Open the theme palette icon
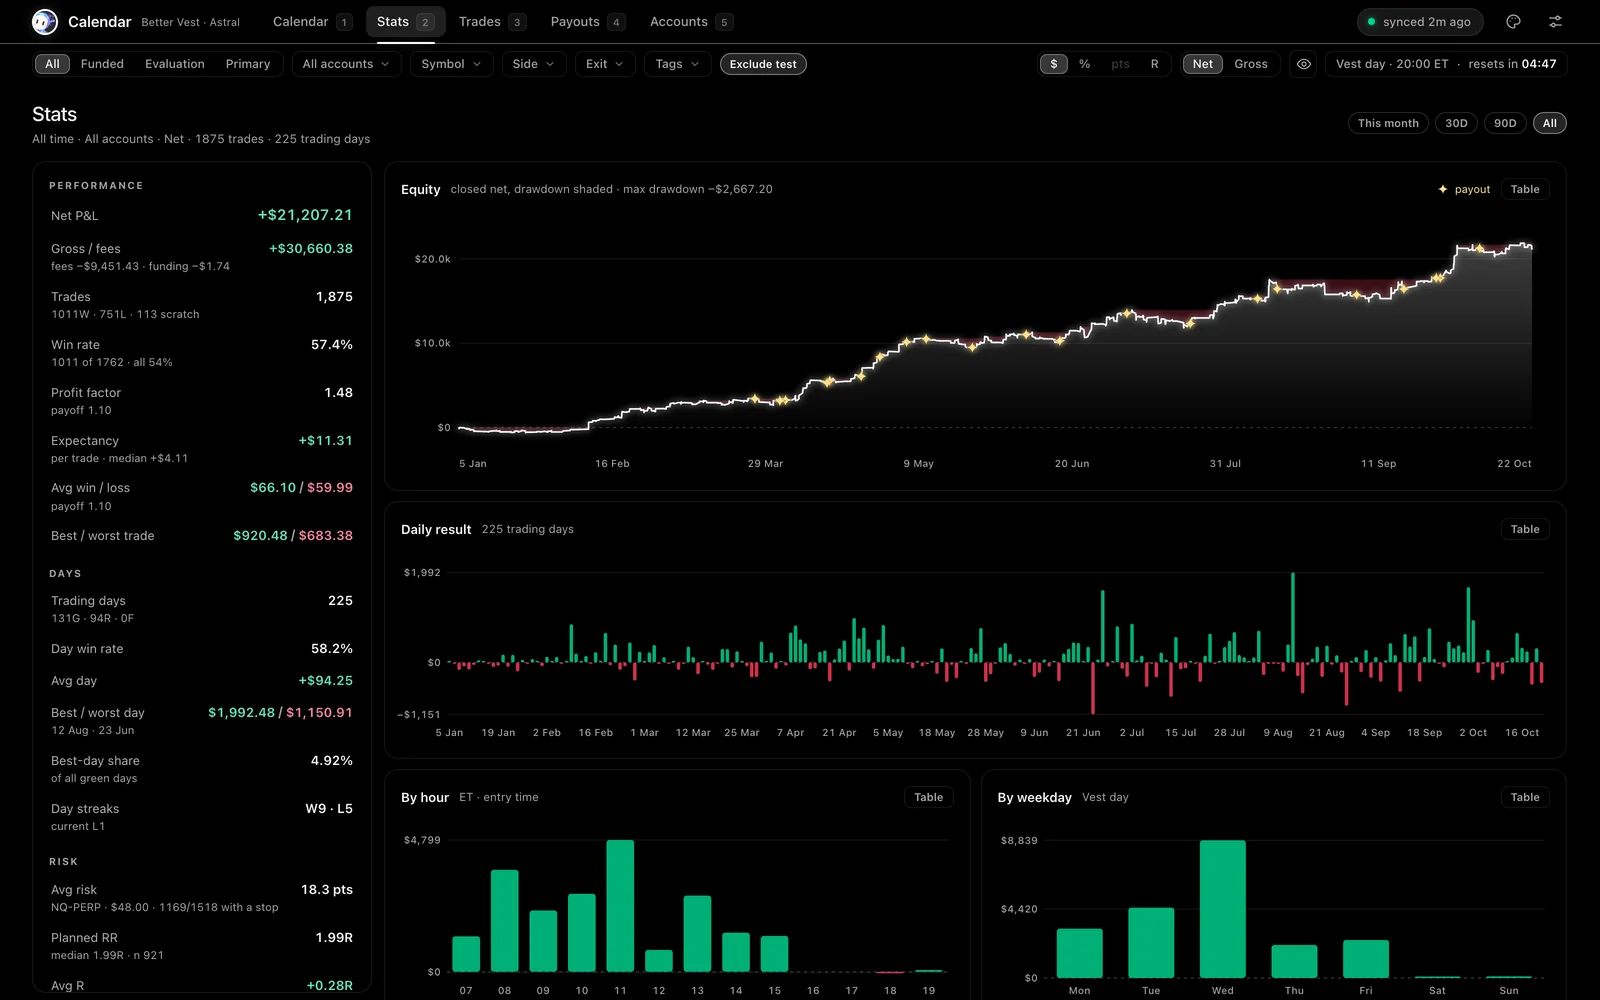Image resolution: width=1600 pixels, height=1000 pixels. [1513, 22]
